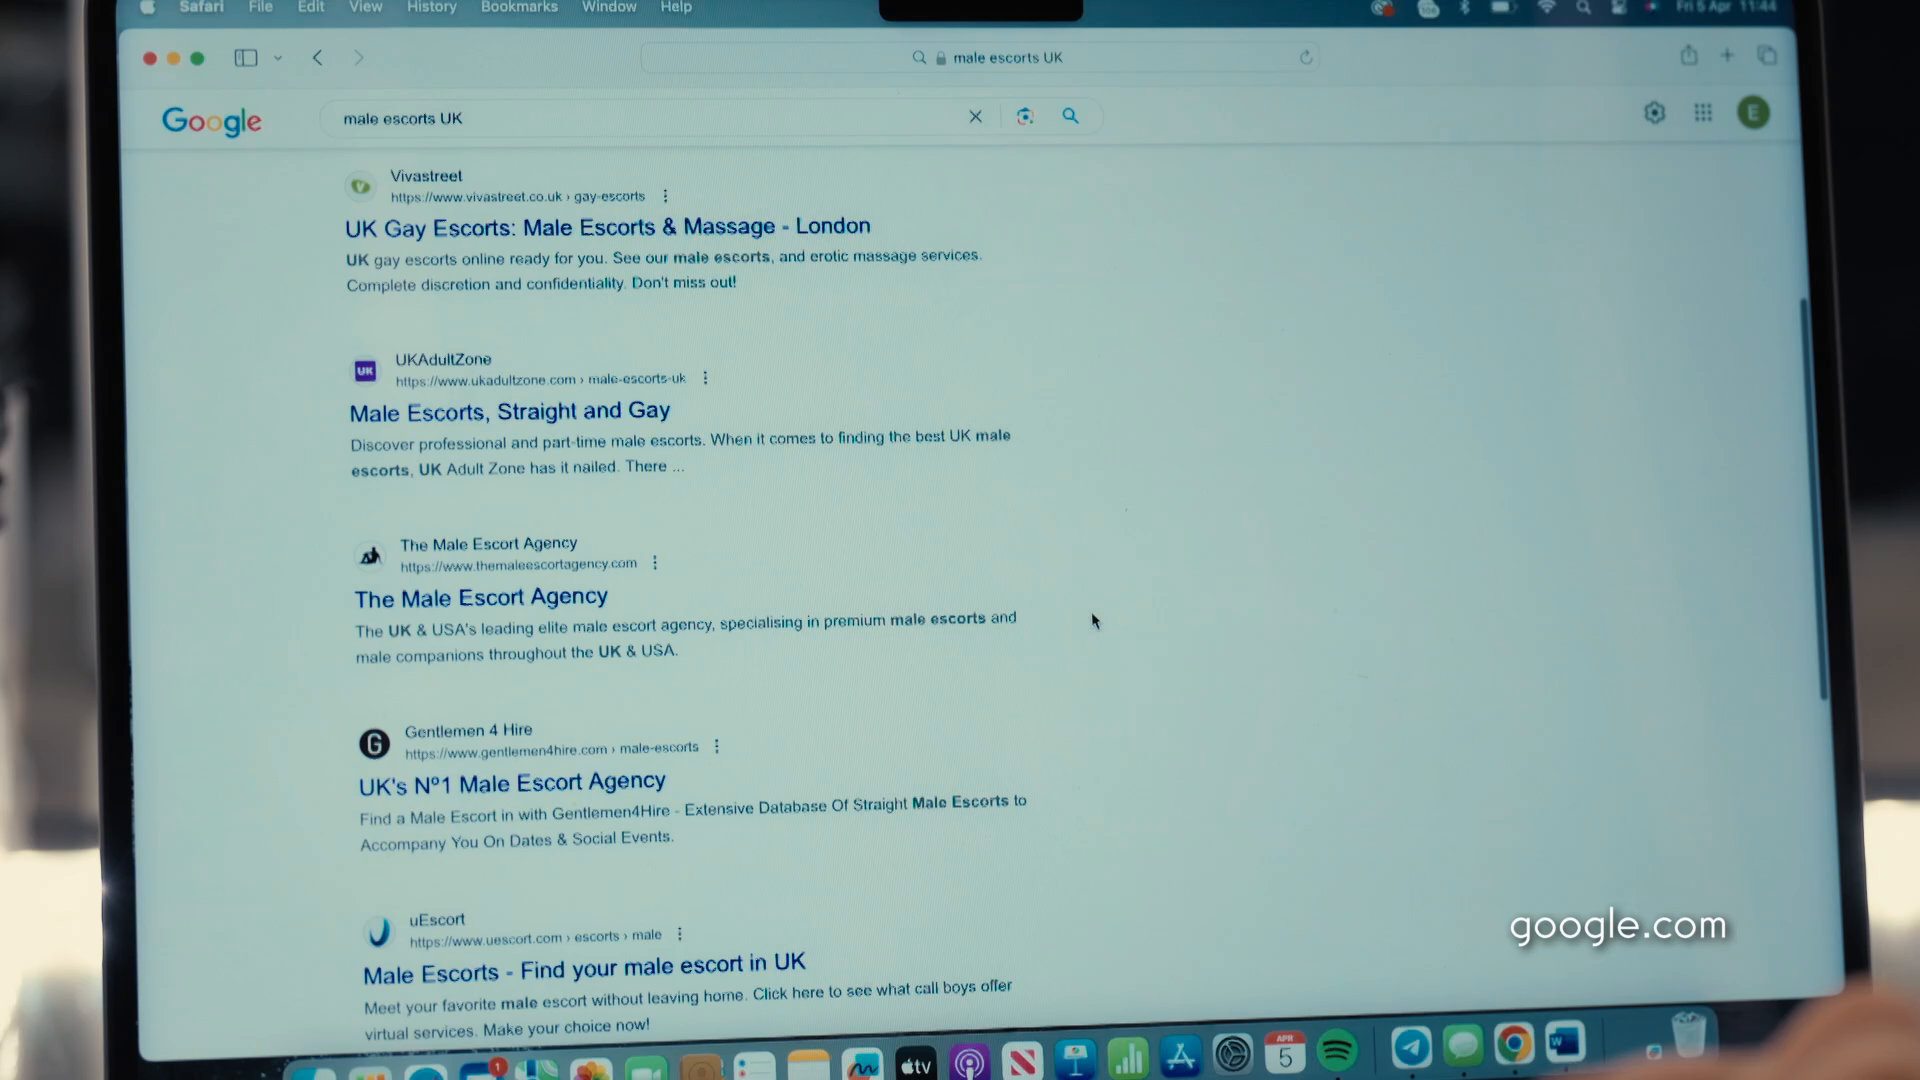The image size is (1920, 1080).
Task: Open The Male Escort Agency link
Action: pos(481,598)
